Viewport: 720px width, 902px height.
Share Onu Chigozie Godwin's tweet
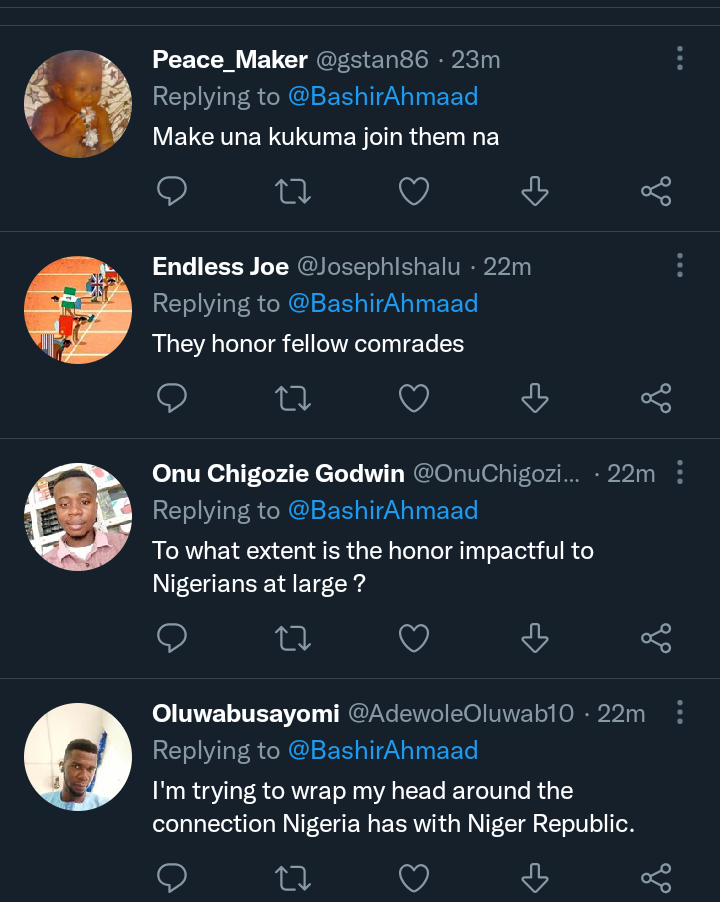click(x=656, y=638)
